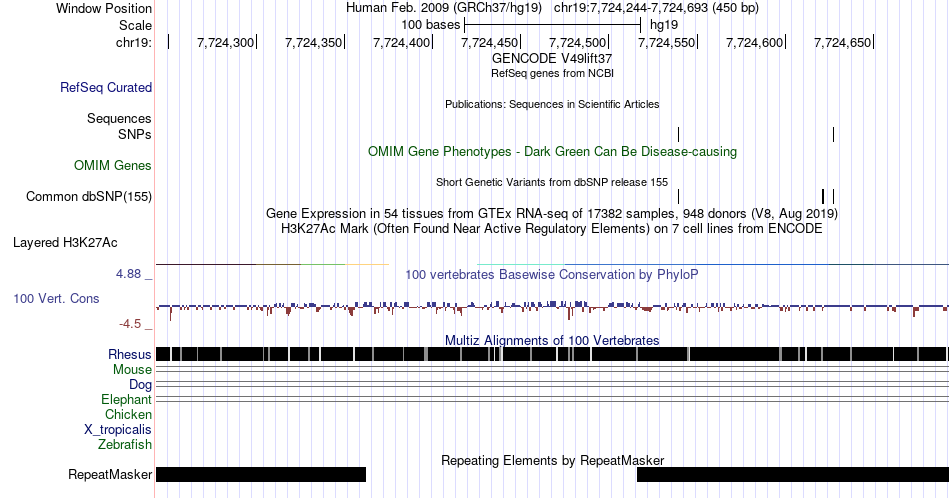The width and height of the screenshot is (950, 498).
Task: Open the GENCODE V49lift37 track title
Action: pyautogui.click(x=552, y=59)
